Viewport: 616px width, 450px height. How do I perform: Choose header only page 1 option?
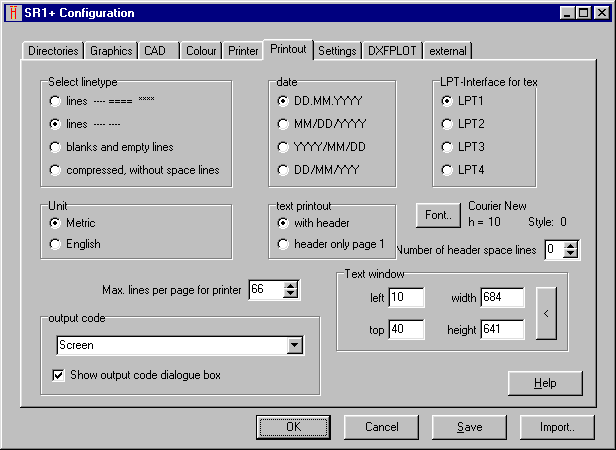coord(284,244)
